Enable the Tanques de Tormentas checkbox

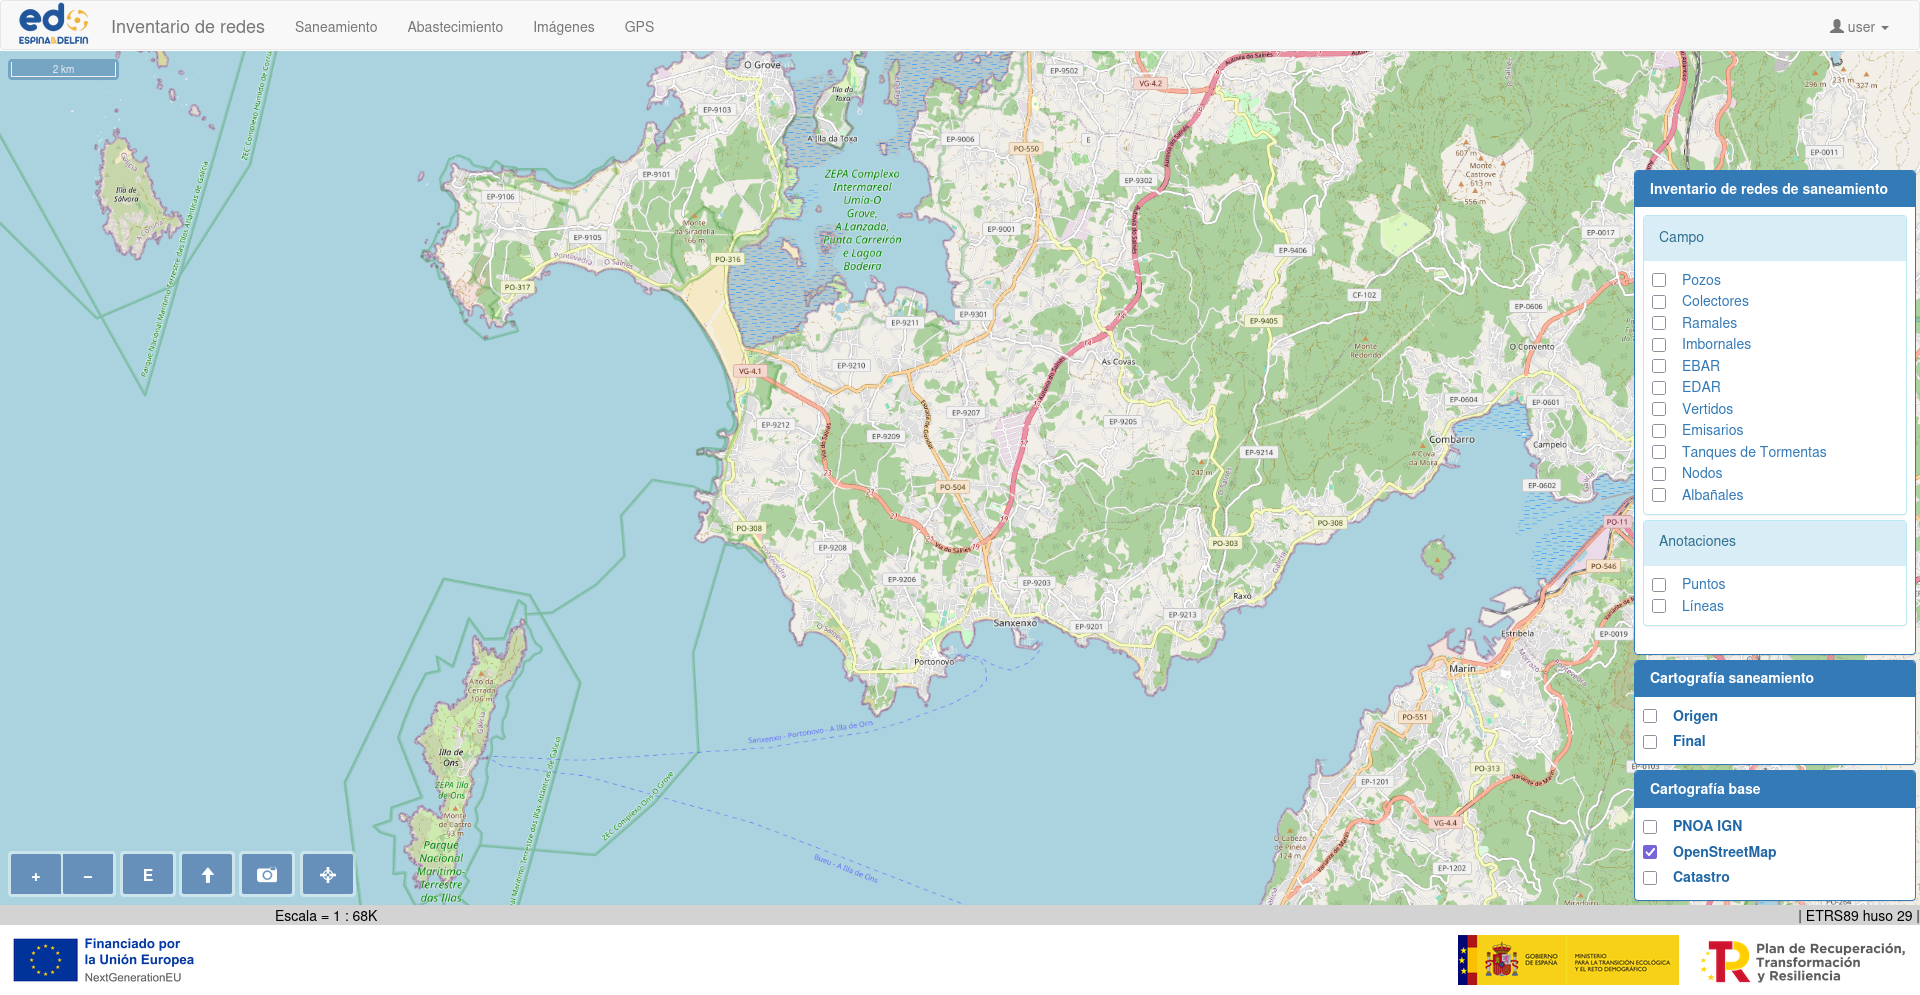click(1659, 452)
